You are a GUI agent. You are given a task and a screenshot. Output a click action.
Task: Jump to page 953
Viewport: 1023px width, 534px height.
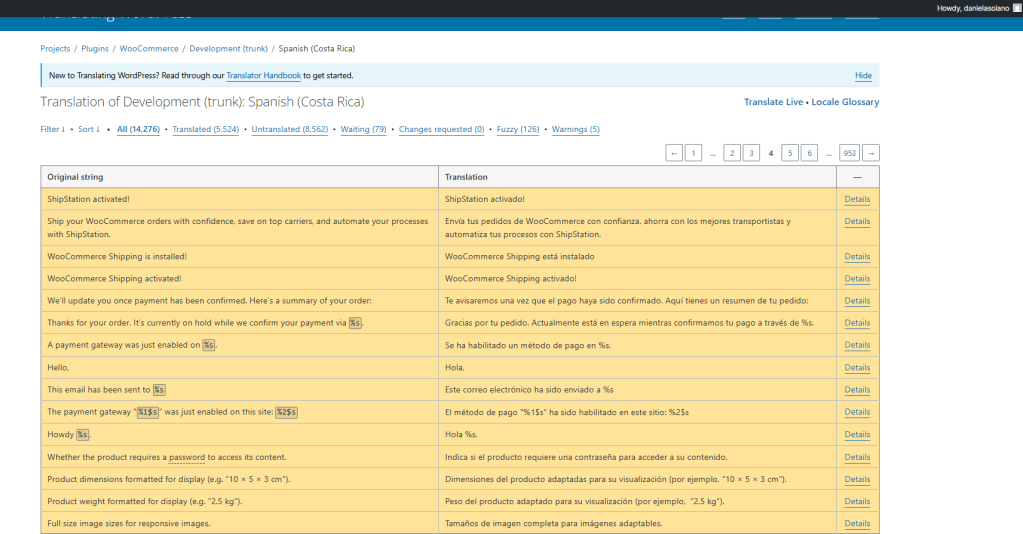pos(849,153)
